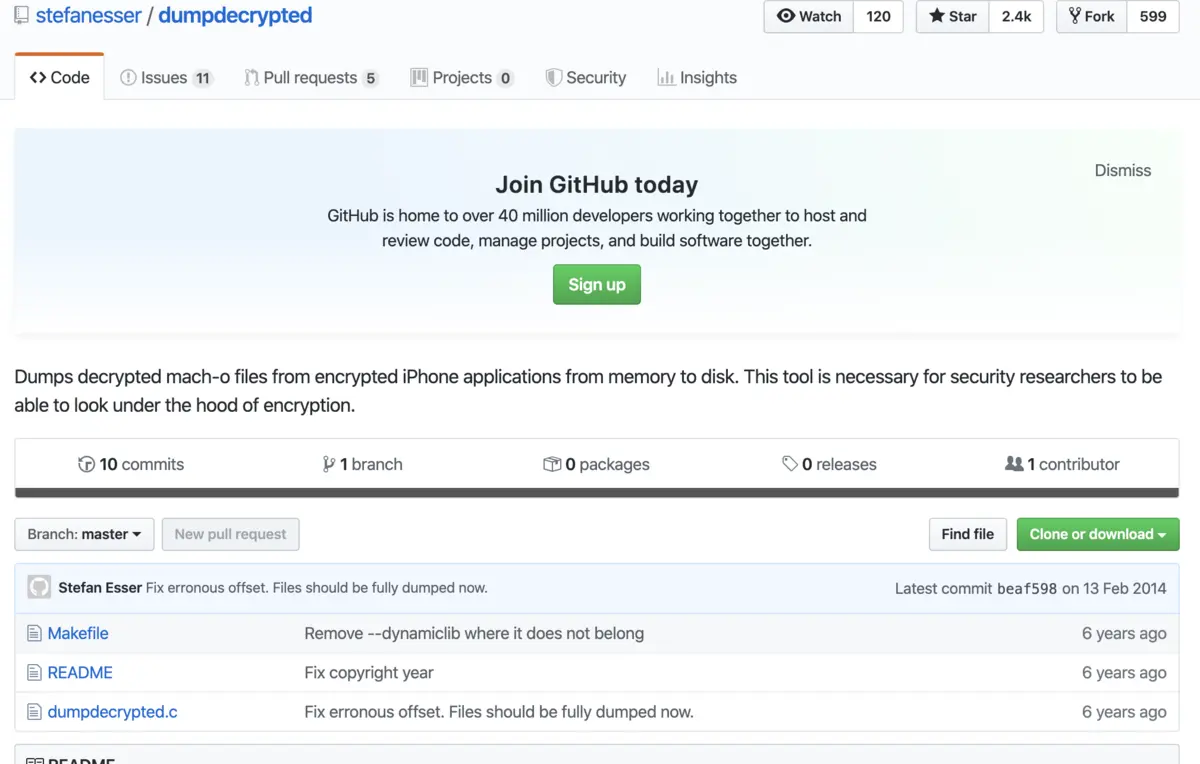Screen dimensions: 1200x764
Task: Open the dumpdecrypted.c row commit message
Action: coord(499,712)
